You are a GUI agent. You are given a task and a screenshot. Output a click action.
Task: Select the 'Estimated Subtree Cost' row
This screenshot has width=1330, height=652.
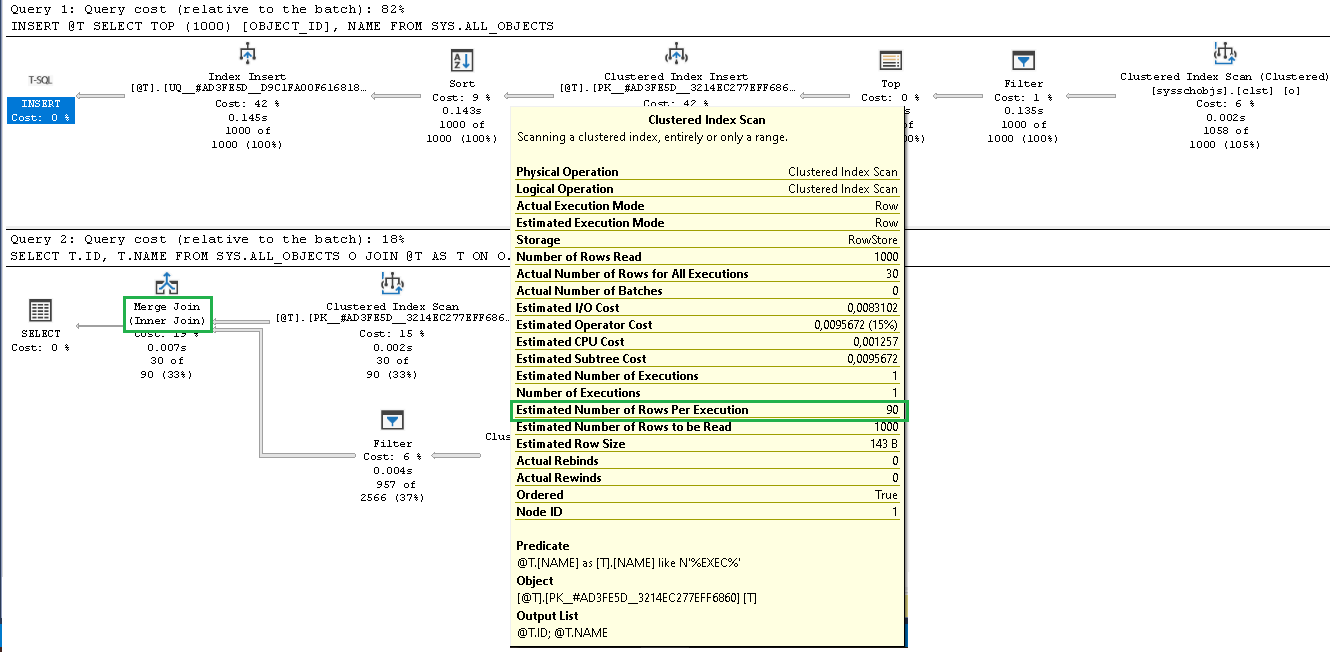point(707,359)
